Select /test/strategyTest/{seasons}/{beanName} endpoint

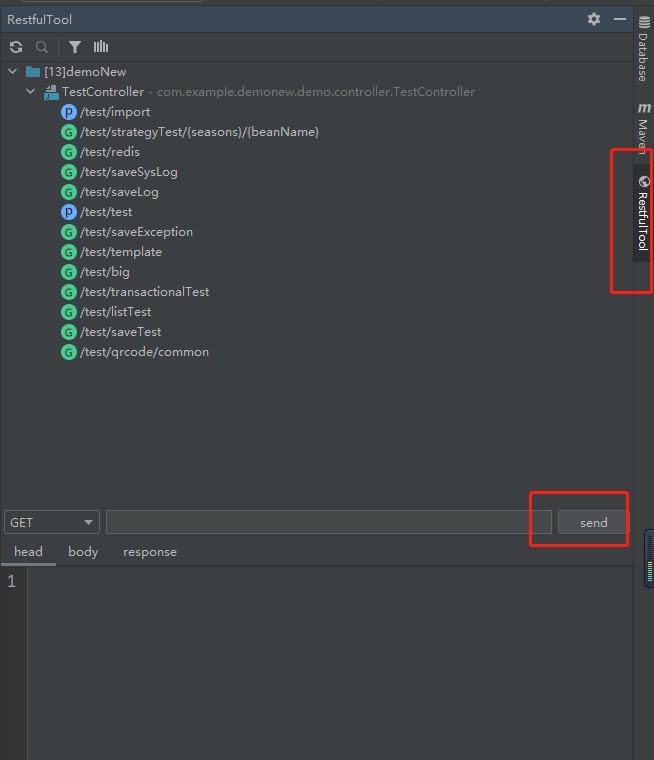199,132
